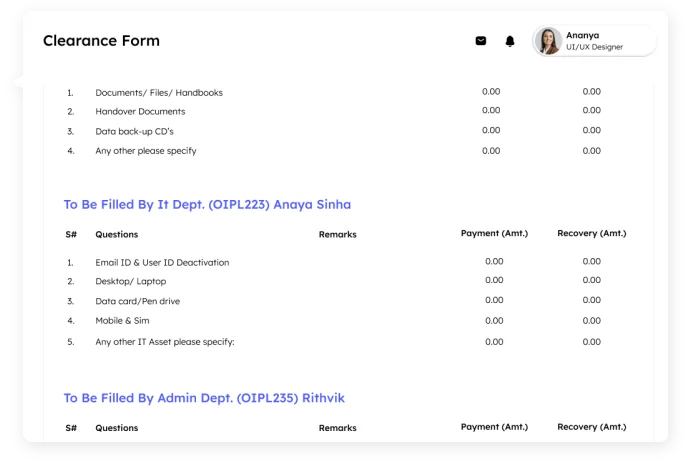The image size is (685, 461).
Task: Click the Desktop/ Laptop payment amount
Action: (494, 281)
